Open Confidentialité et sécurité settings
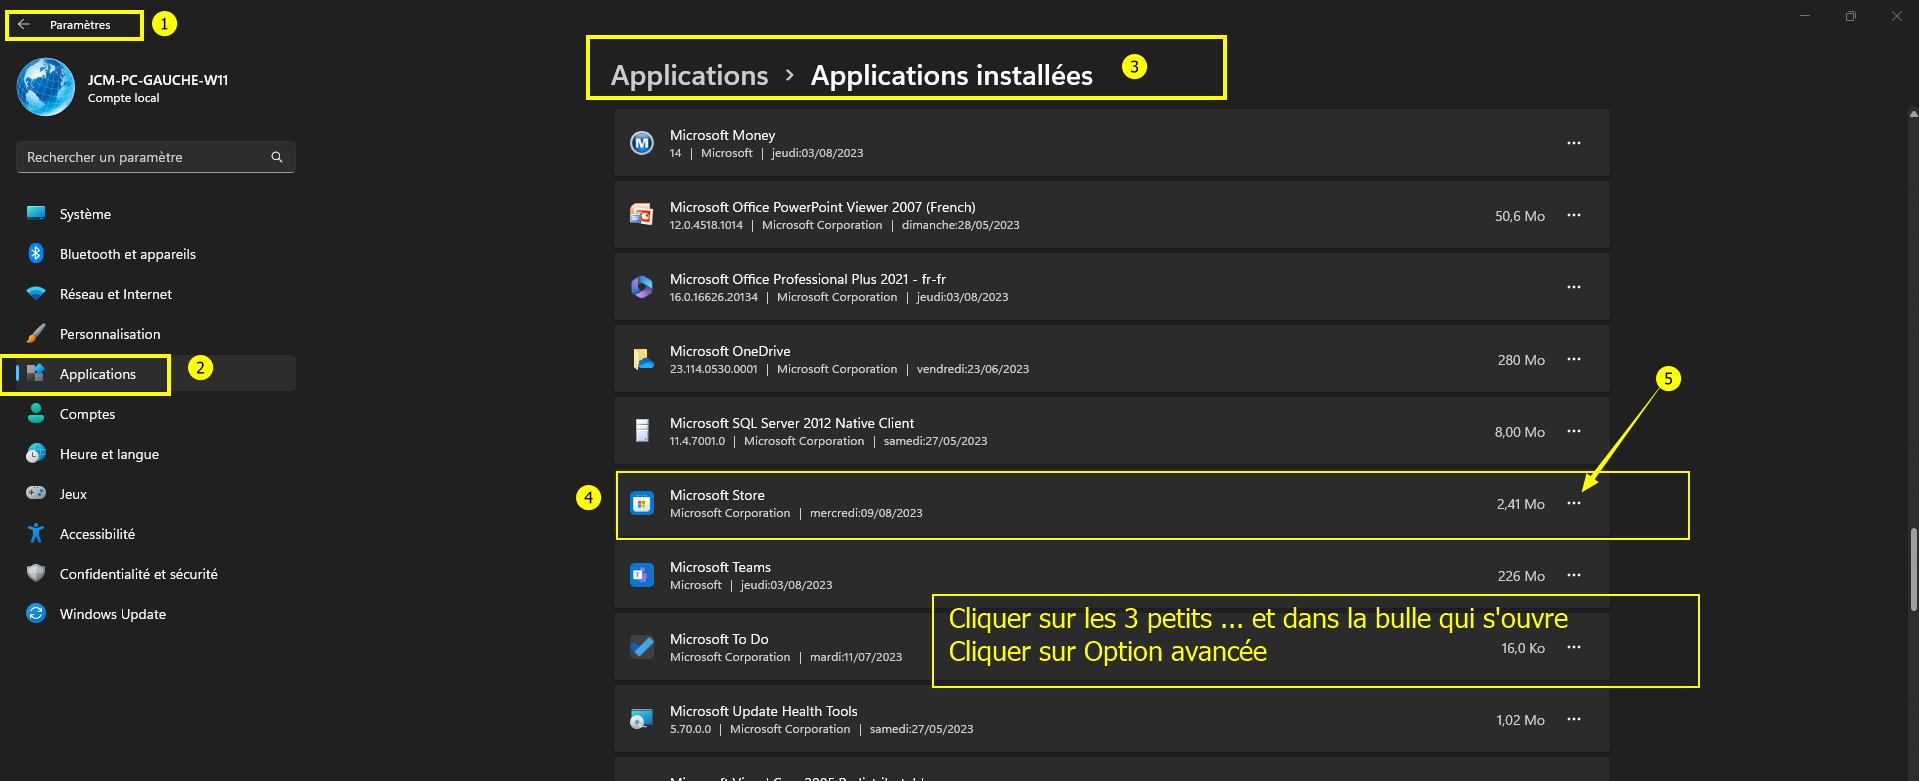This screenshot has width=1919, height=781. click(x=138, y=574)
